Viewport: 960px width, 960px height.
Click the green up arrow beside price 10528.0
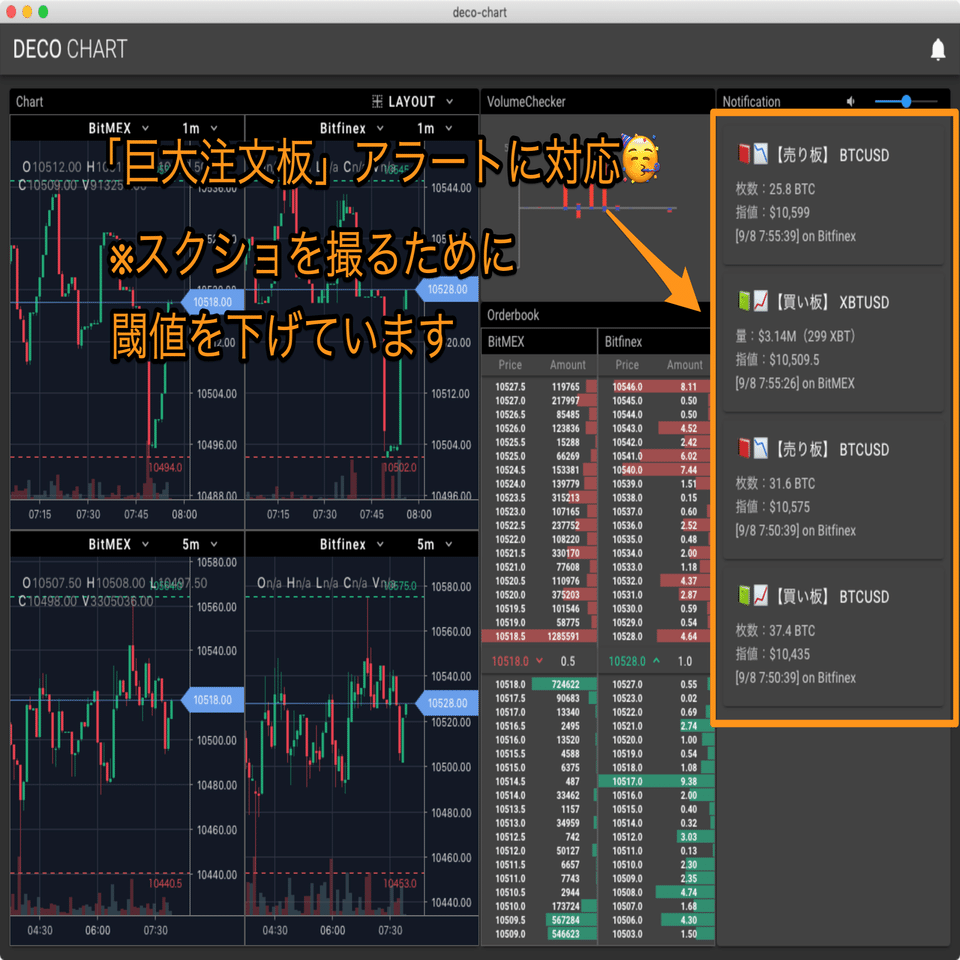658,660
